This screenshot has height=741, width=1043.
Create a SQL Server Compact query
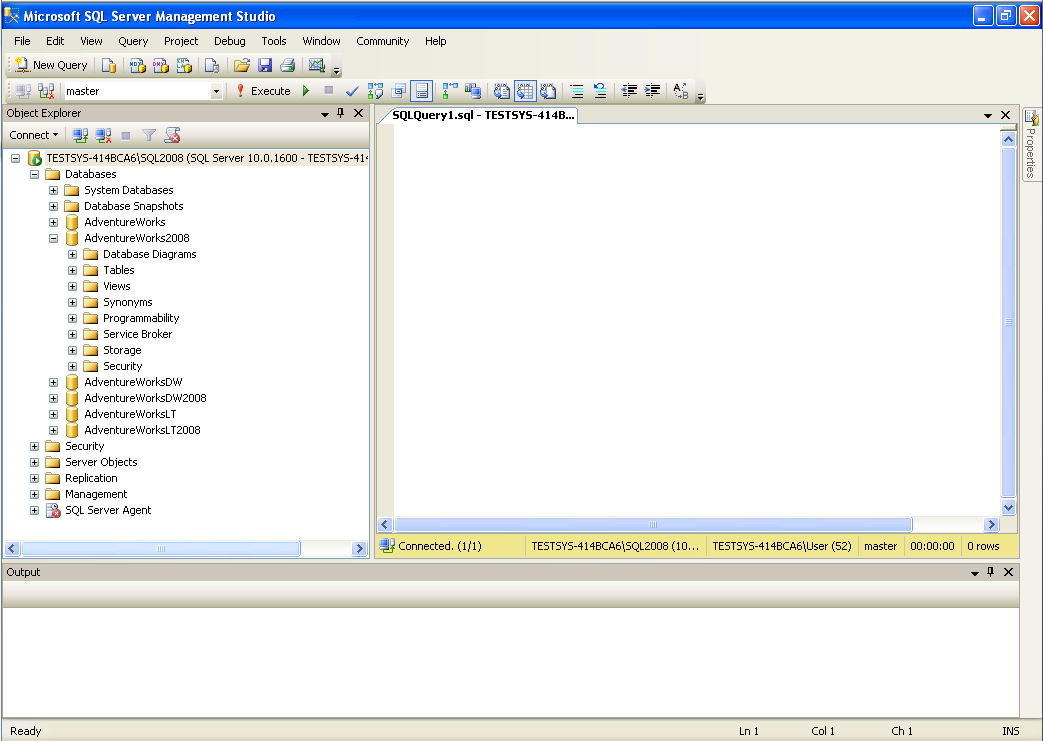click(x=212, y=65)
